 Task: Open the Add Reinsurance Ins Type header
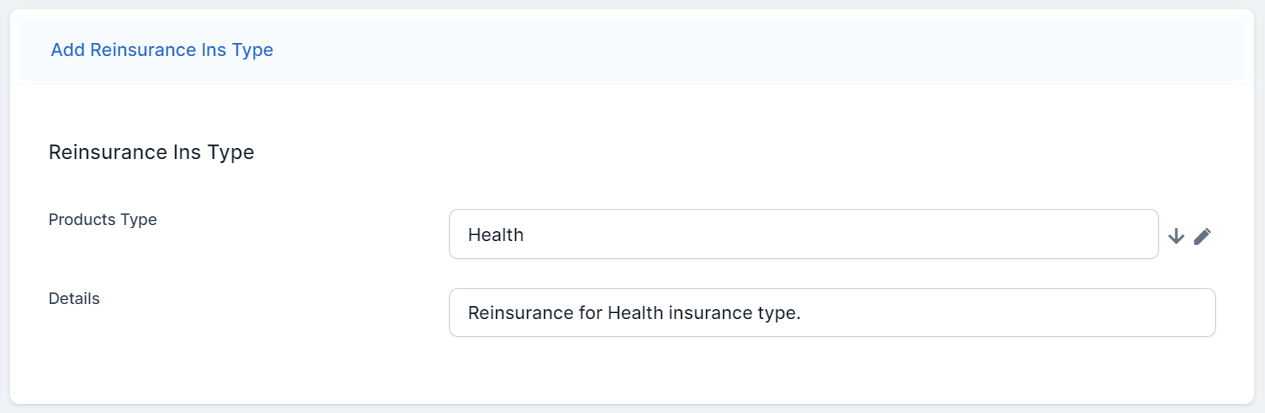[x=162, y=50]
